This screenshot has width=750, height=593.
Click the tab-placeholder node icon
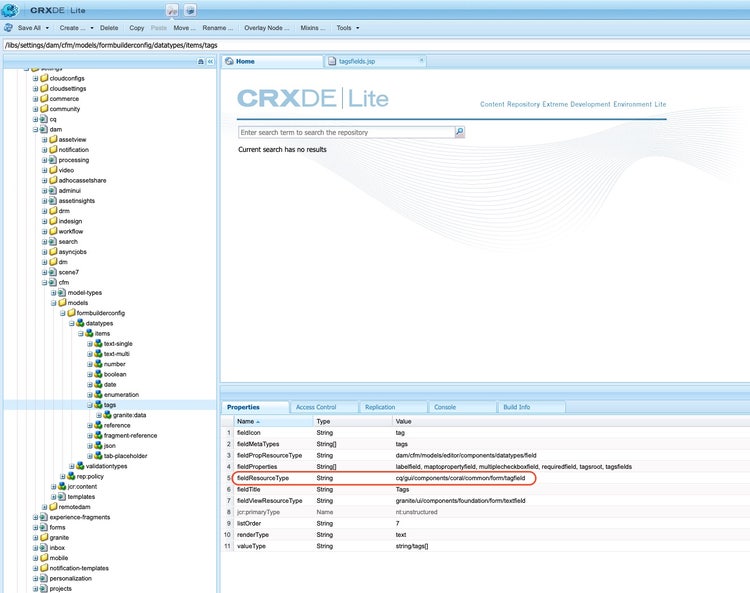[98, 456]
